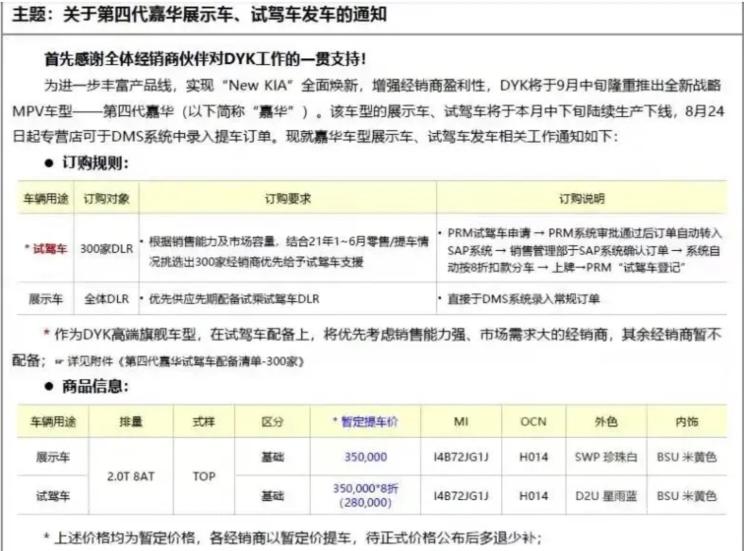Click the 订购对象 column header
744x551 pixels.
coord(106,199)
